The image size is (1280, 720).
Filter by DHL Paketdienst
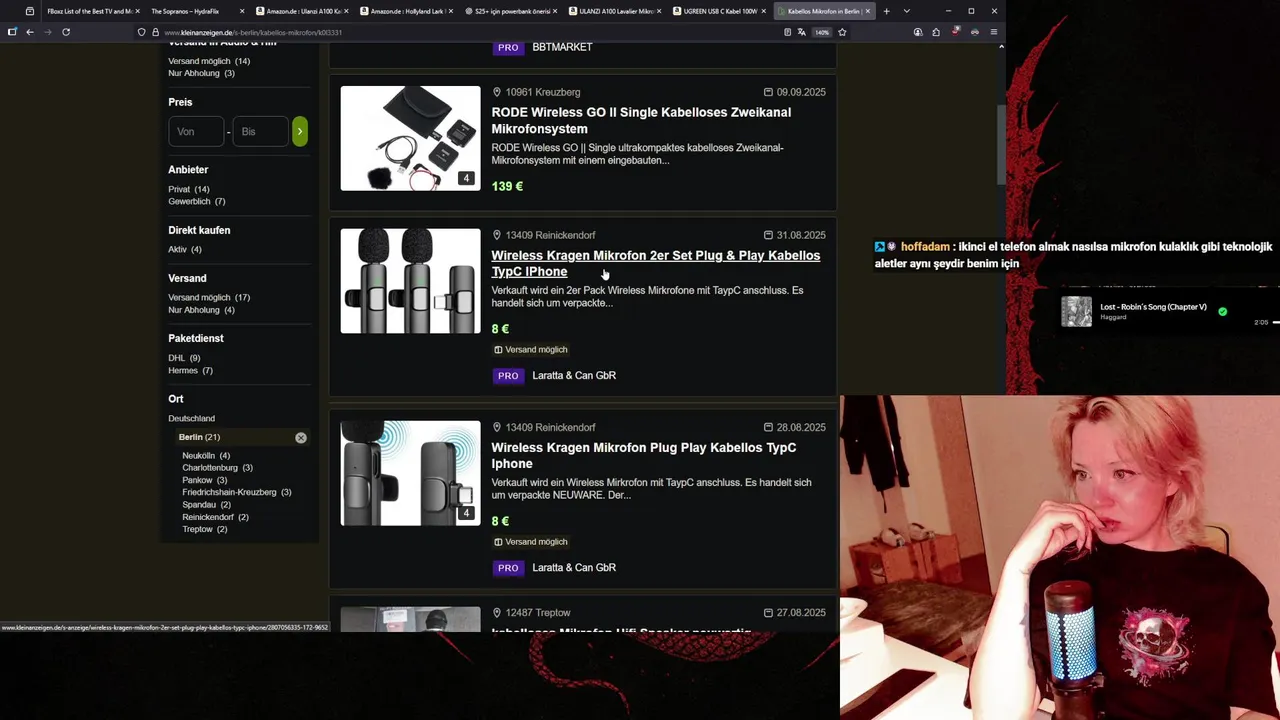tap(184, 358)
